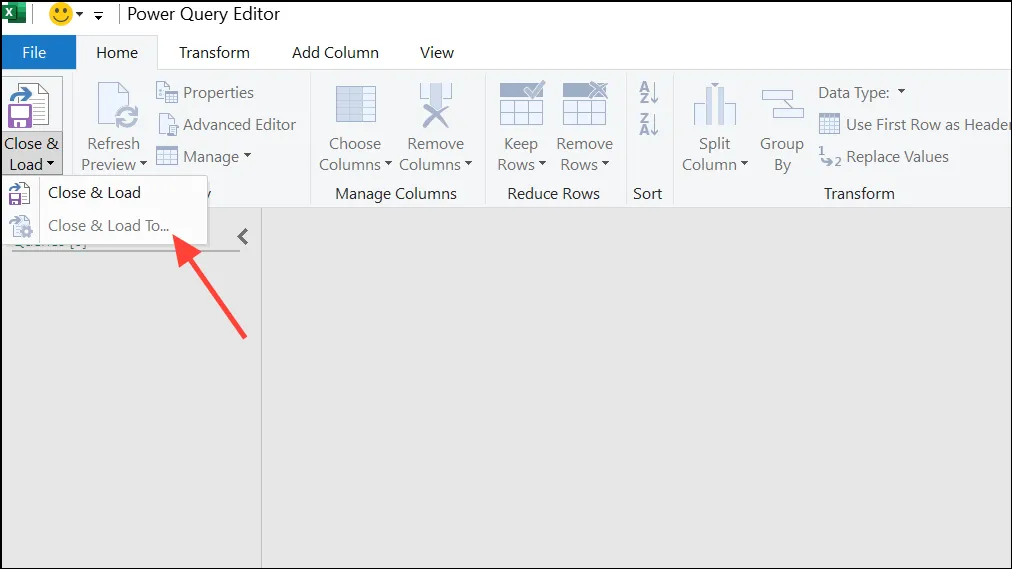
Task: Click Use First Row as Headers
Action: tap(914, 125)
